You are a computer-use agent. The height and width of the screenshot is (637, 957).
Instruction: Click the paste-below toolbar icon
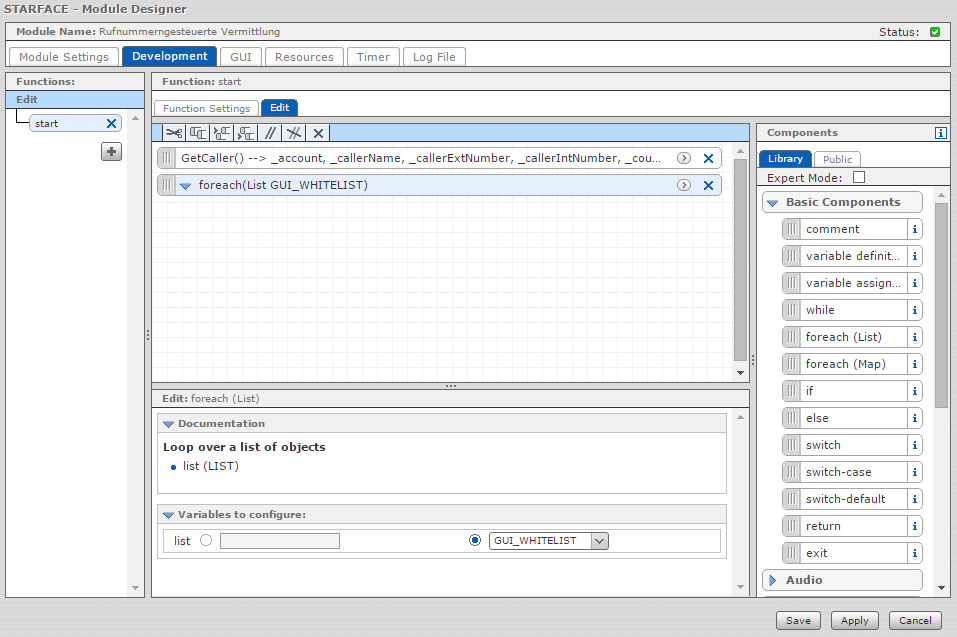246,133
